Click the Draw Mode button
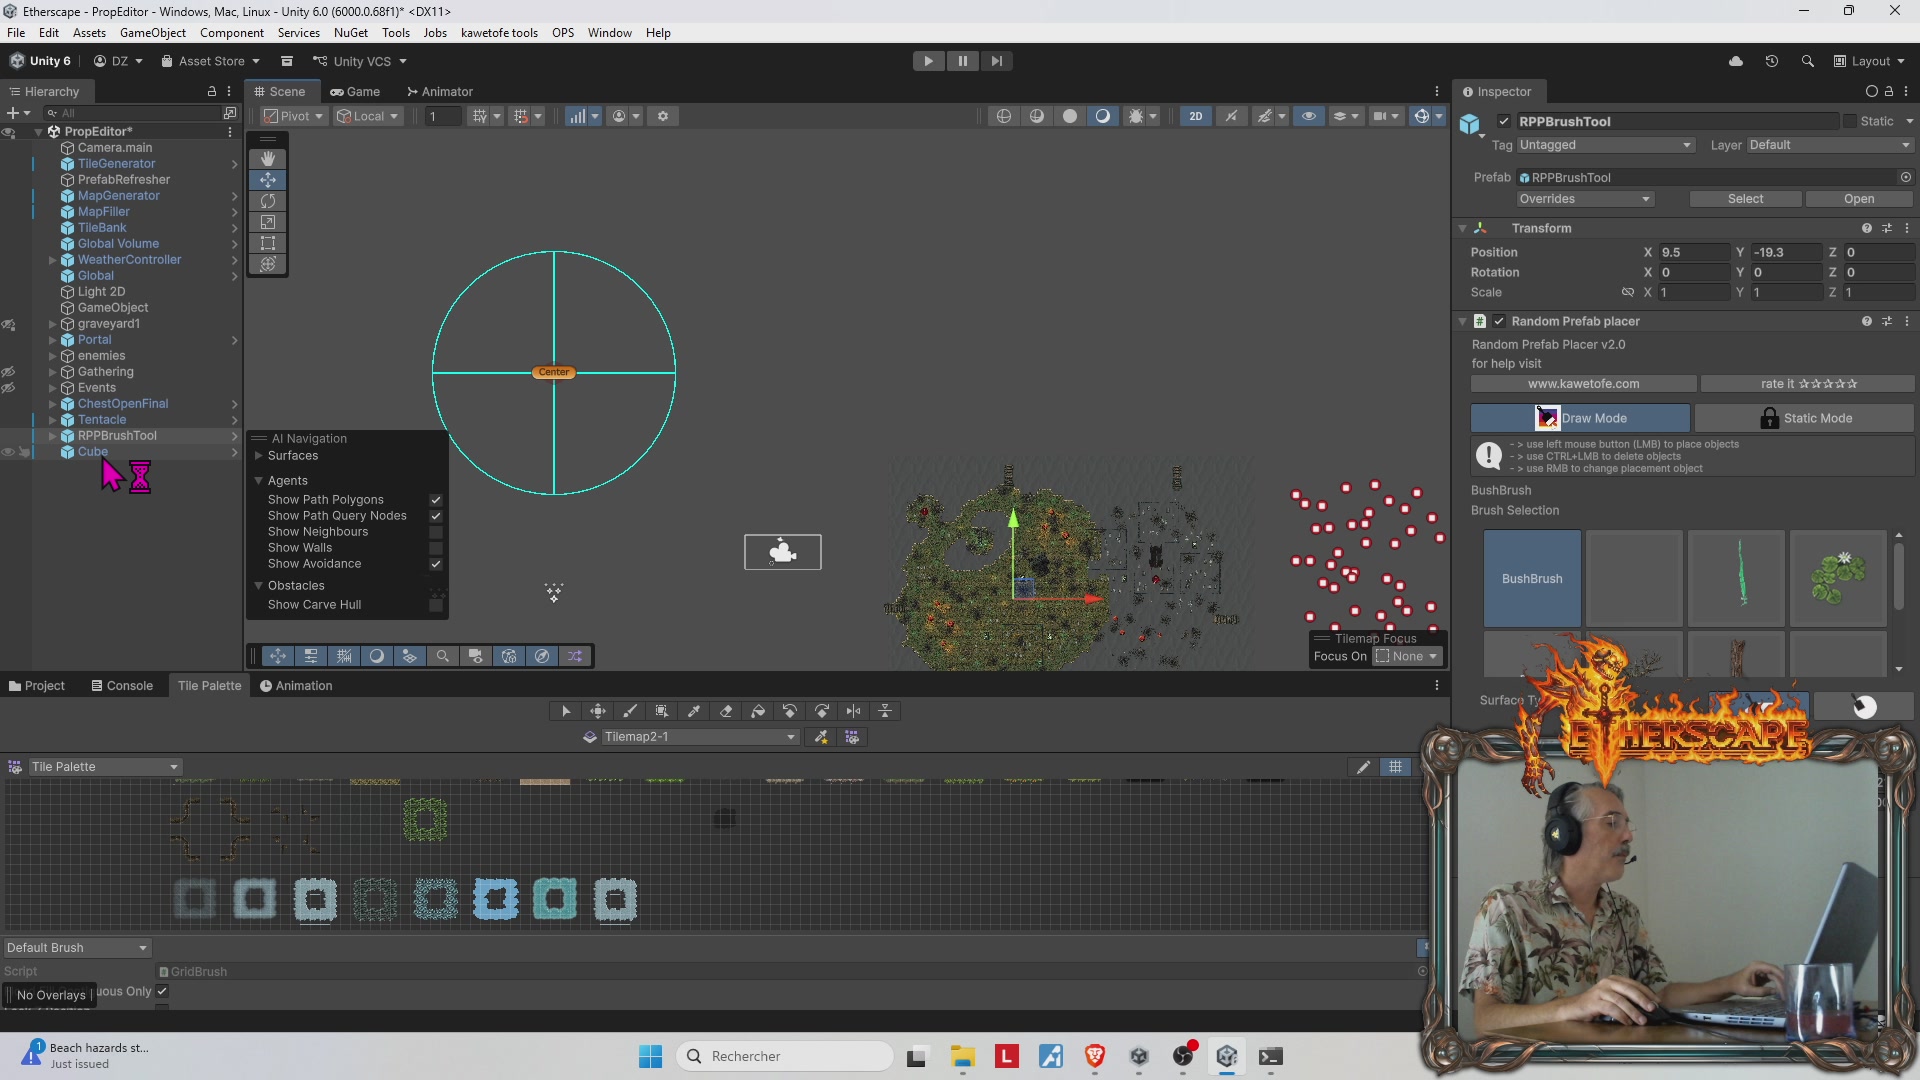Screen dimensions: 1920x1080 tap(1580, 418)
